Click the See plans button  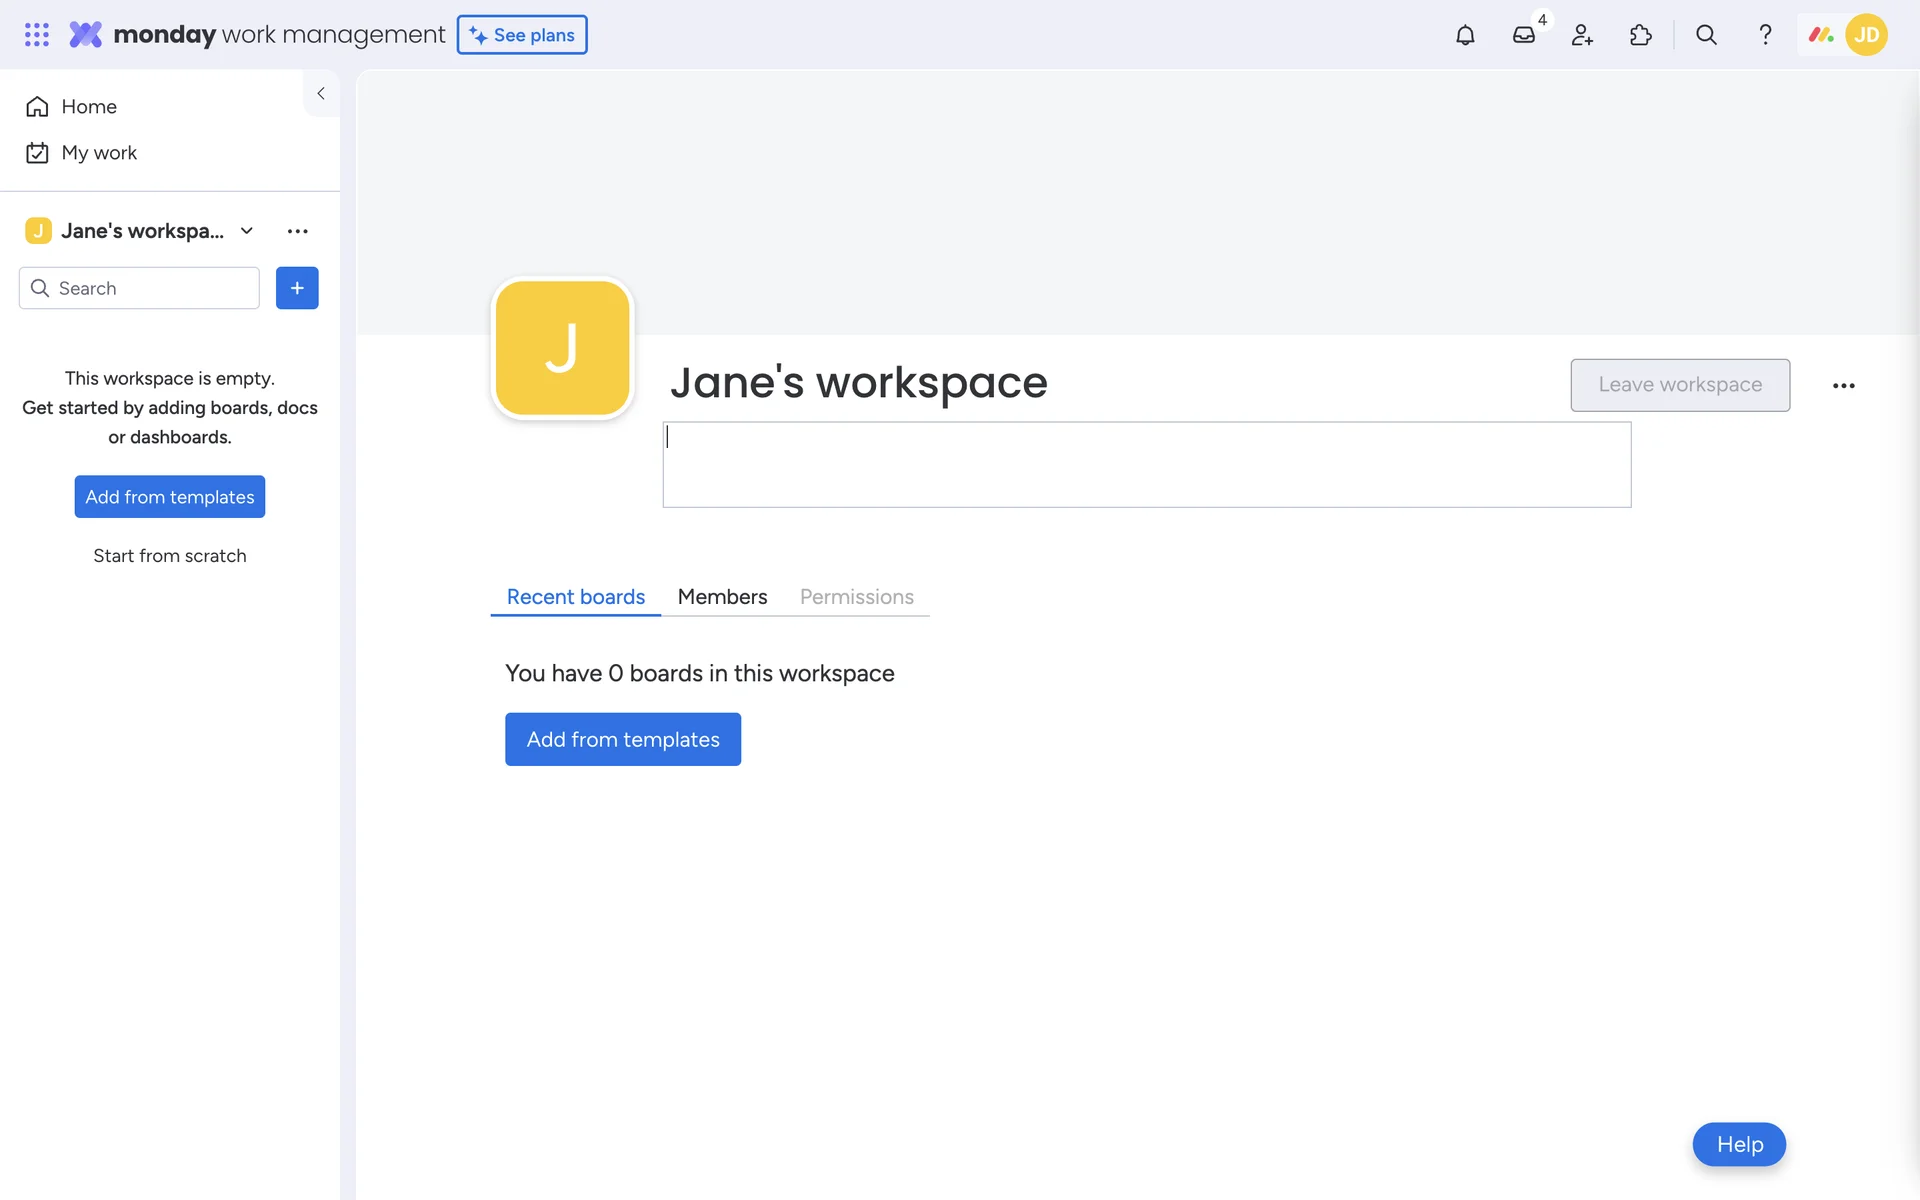tap(522, 35)
